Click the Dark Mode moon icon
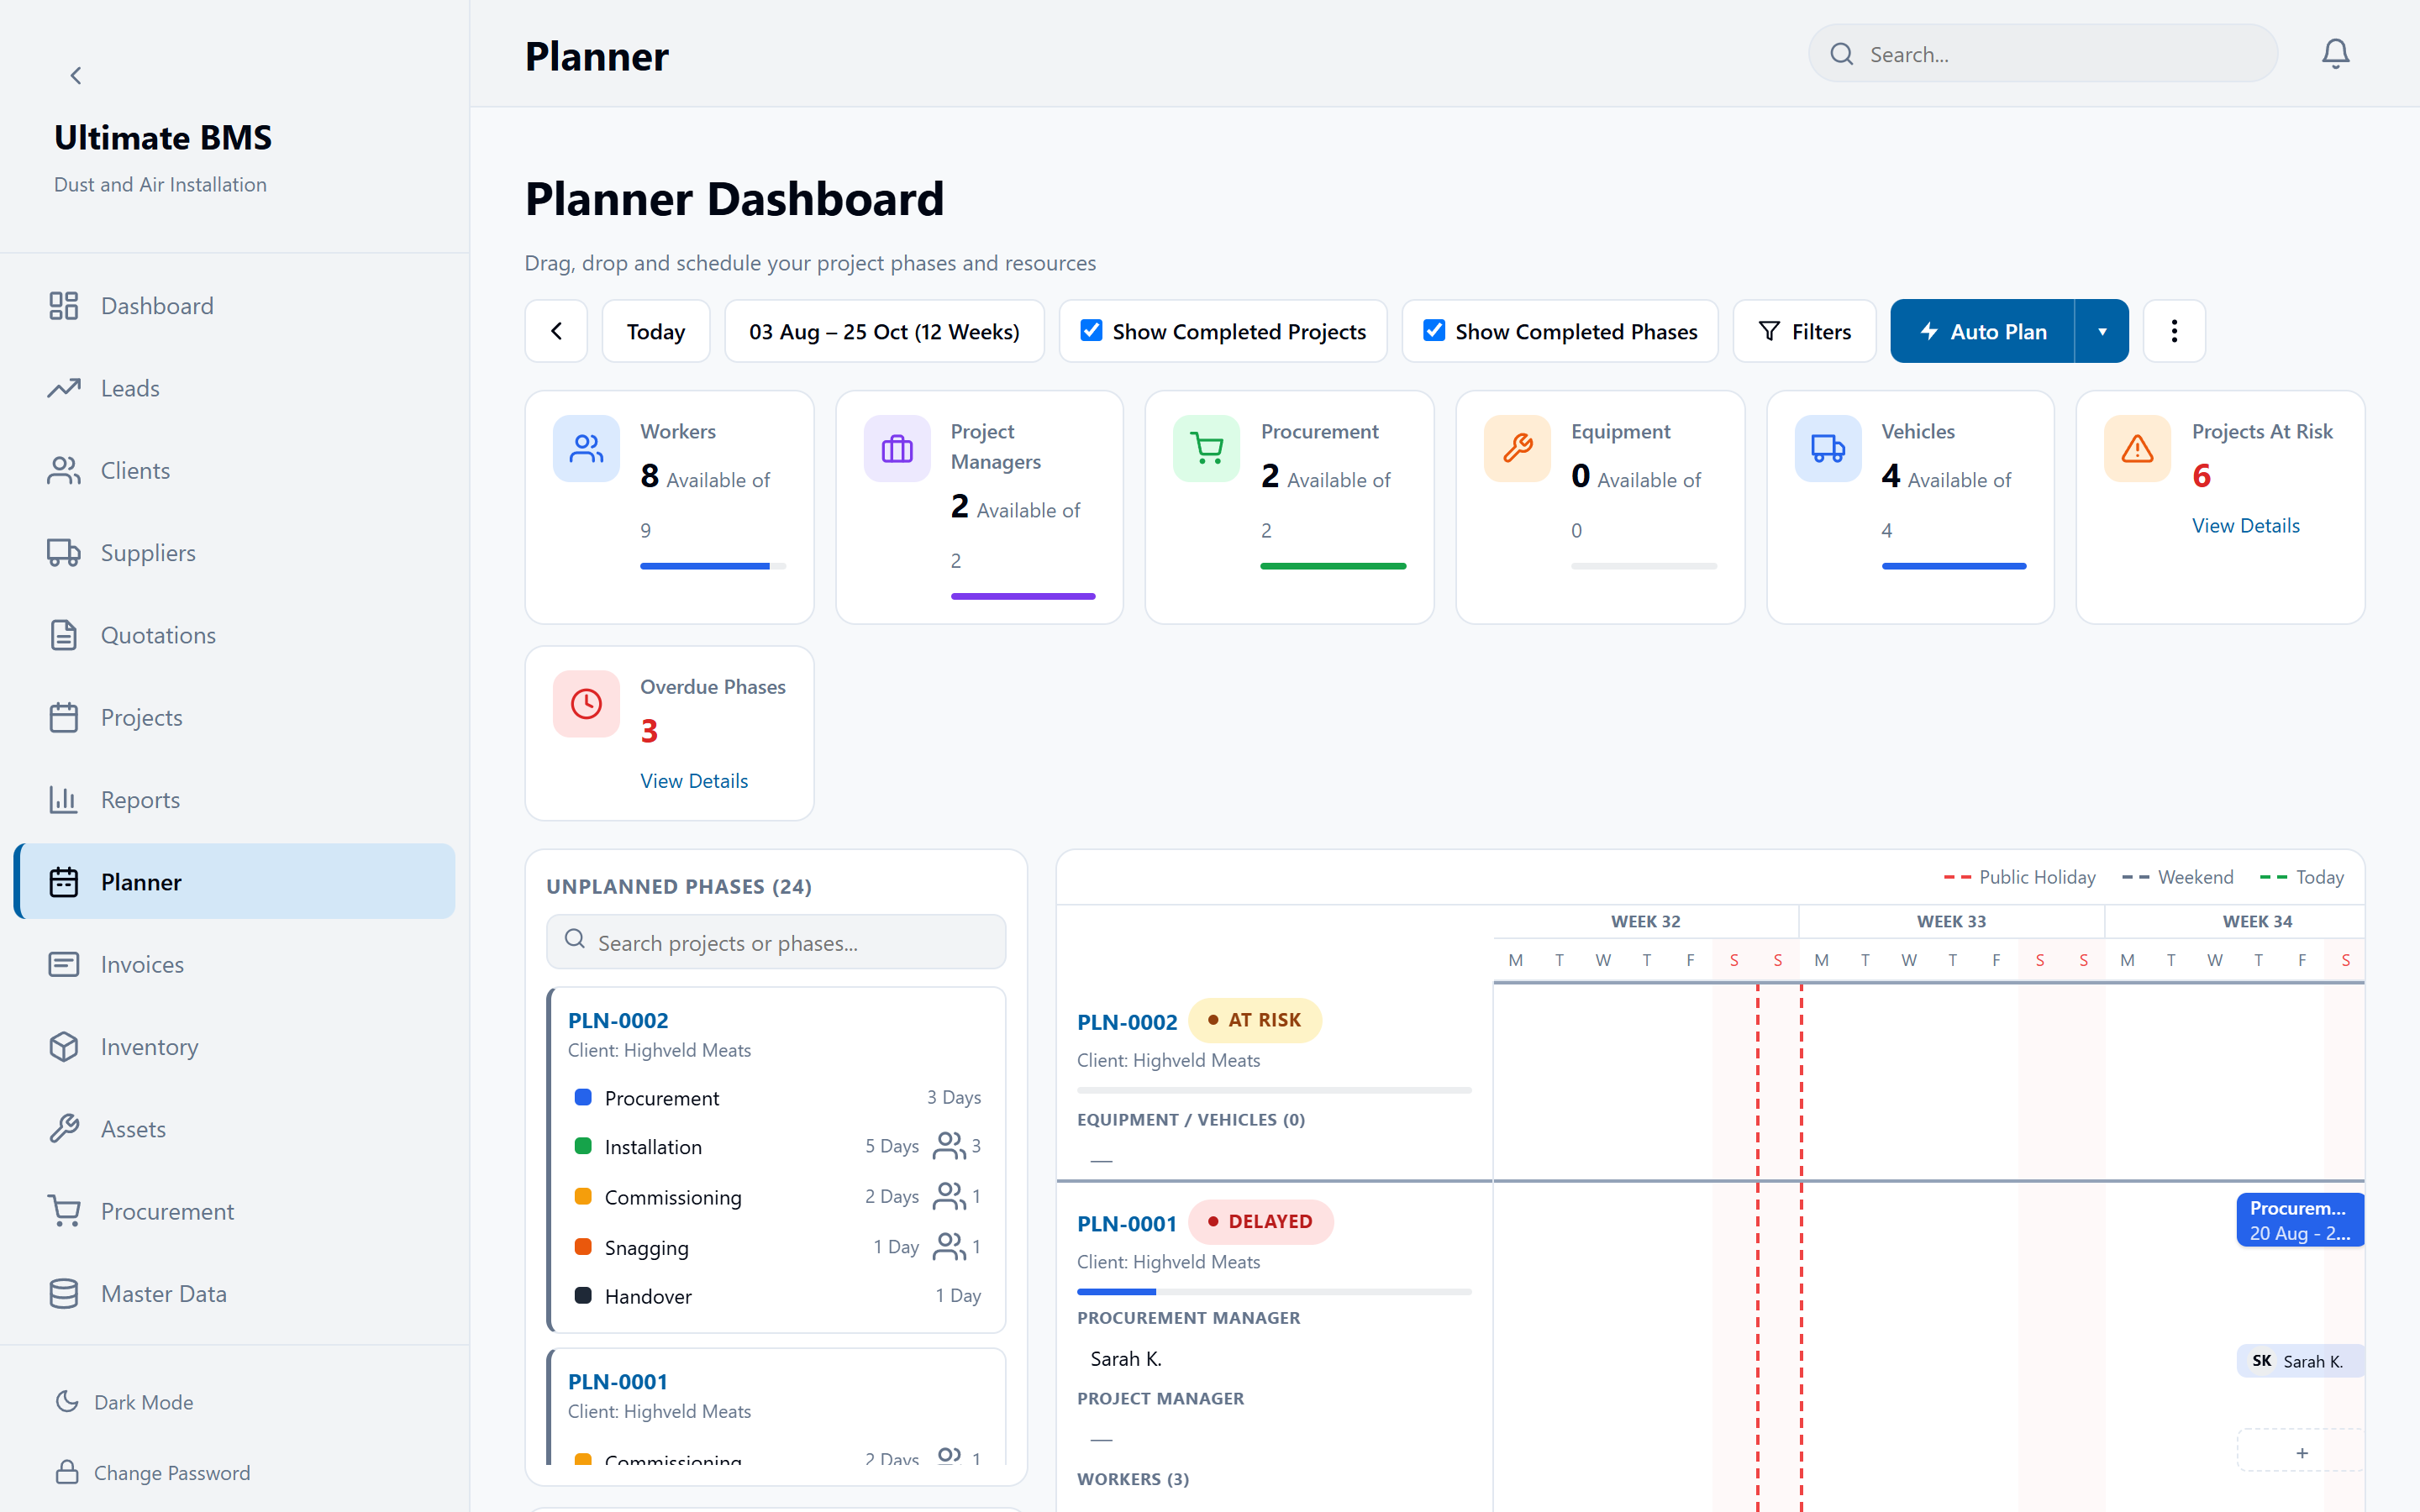Viewport: 2420px width, 1512px height. [x=67, y=1401]
